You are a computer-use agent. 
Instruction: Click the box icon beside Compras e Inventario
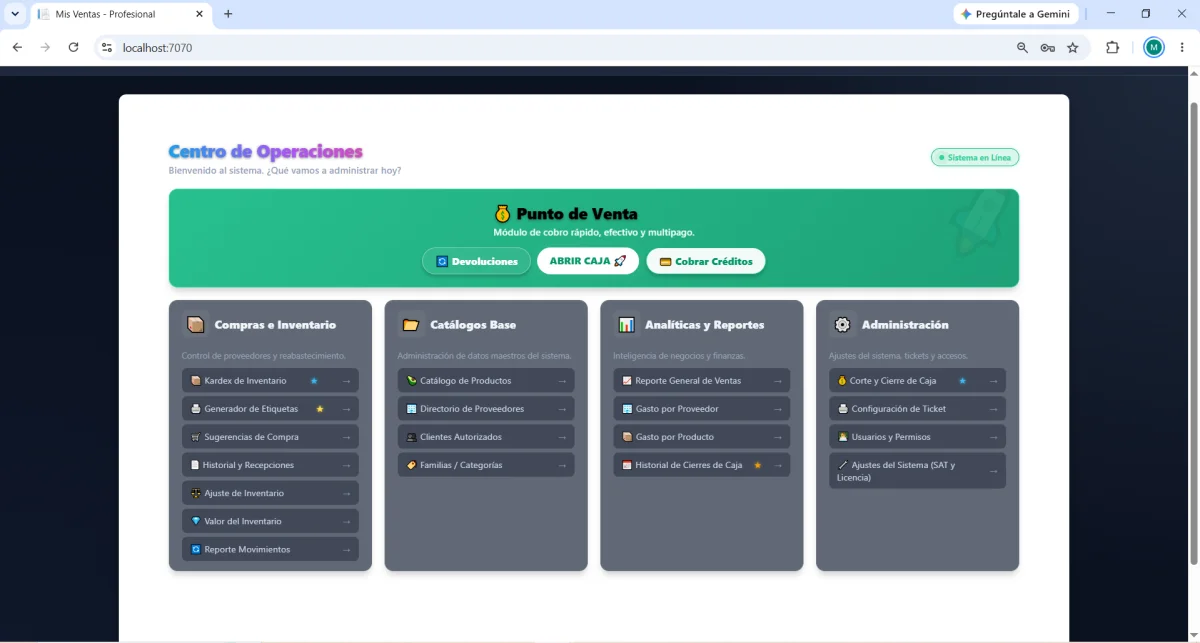[195, 325]
